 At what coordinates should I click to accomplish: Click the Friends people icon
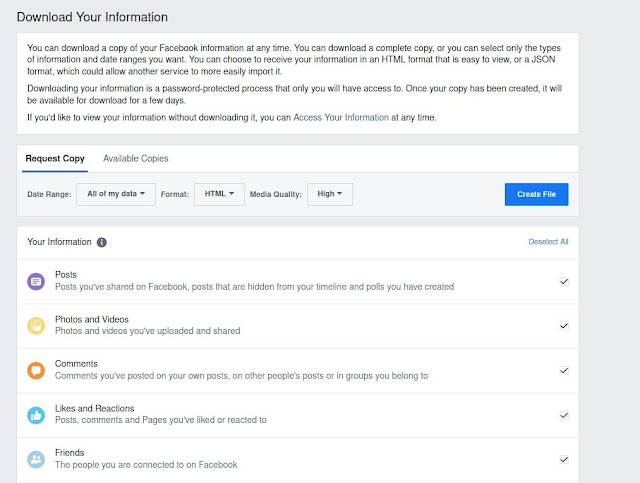click(x=36, y=459)
